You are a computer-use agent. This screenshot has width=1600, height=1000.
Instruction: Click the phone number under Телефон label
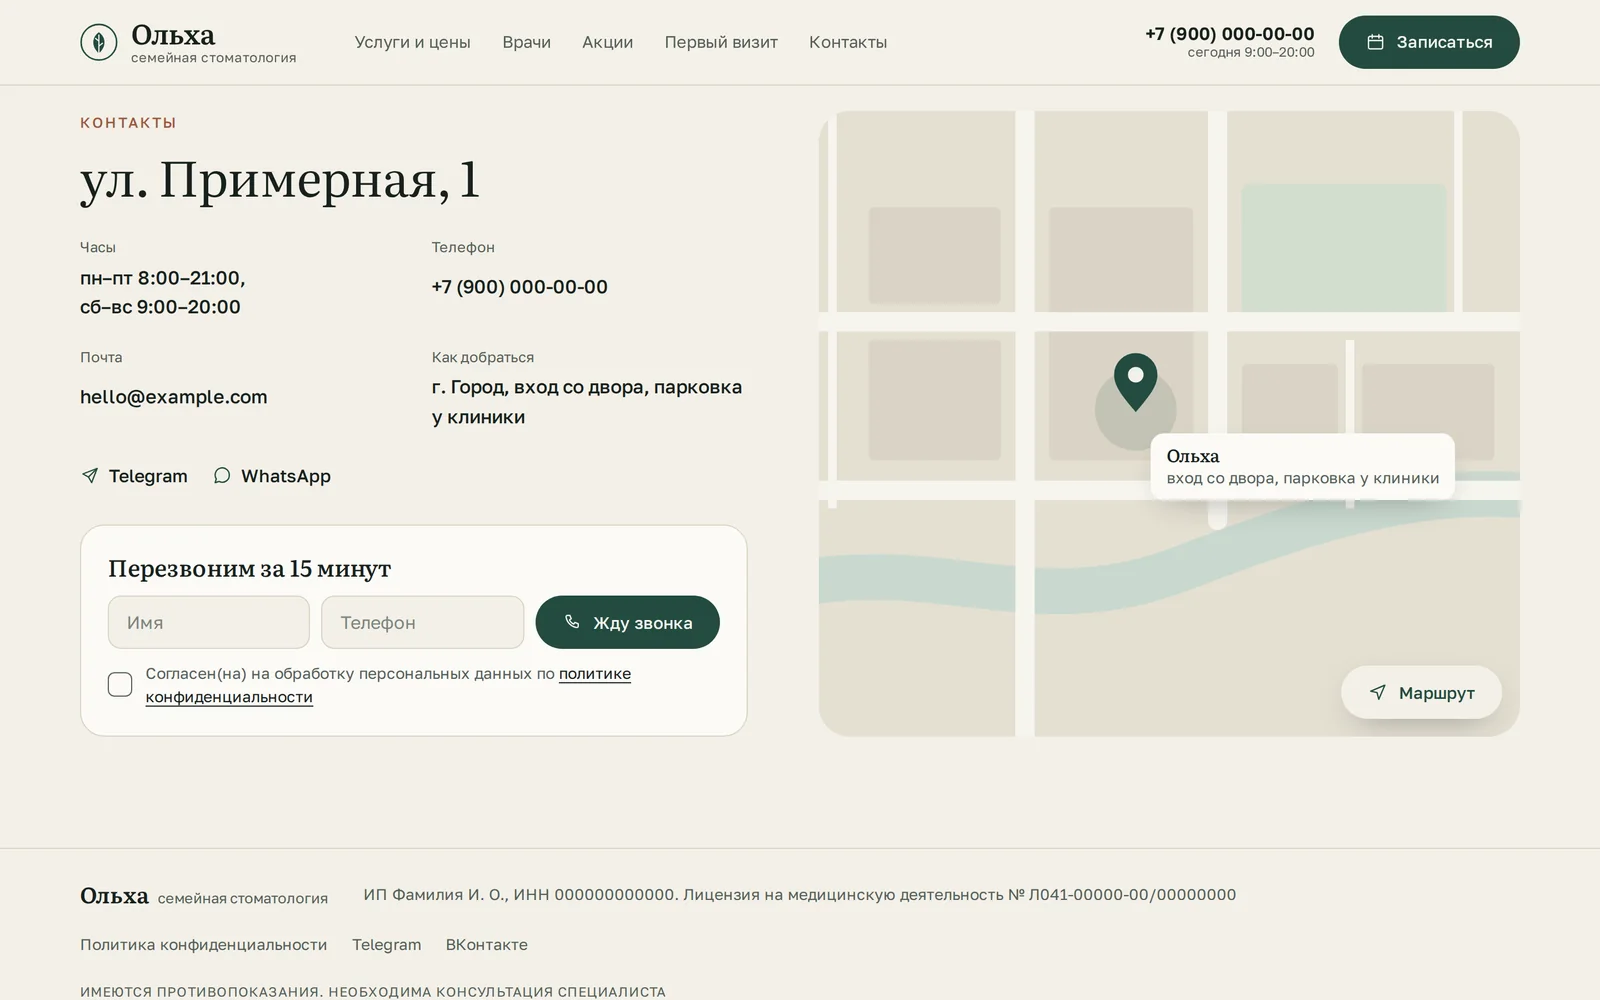click(x=520, y=287)
